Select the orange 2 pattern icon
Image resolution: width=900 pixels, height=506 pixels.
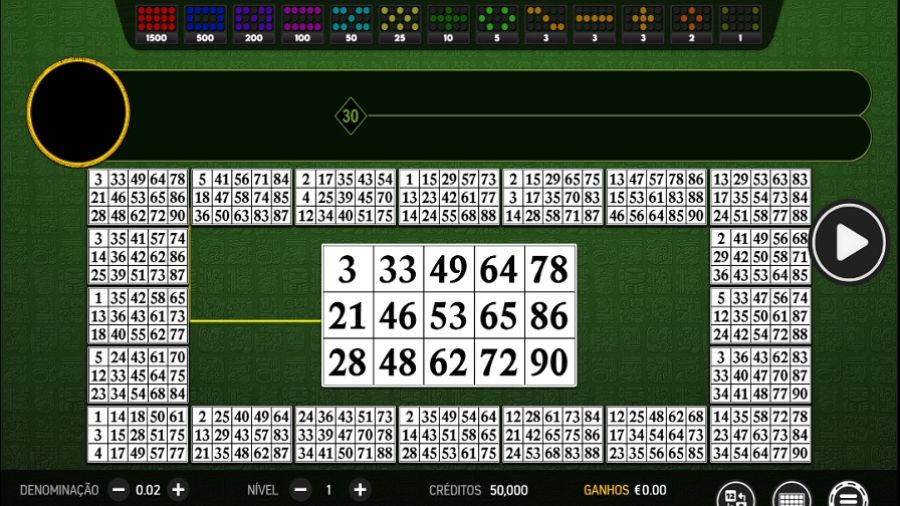tap(692, 25)
